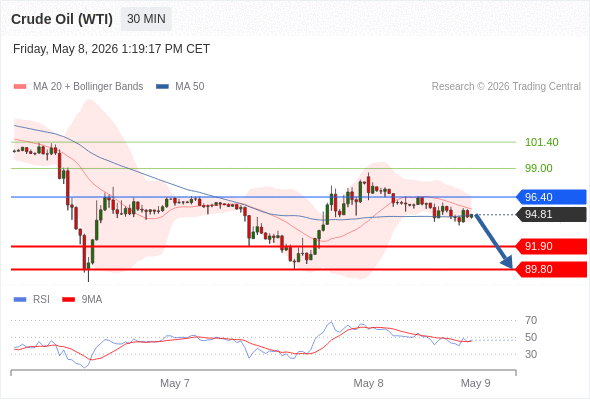Click the May 7 date axis label
The image size is (590, 400).
pyautogui.click(x=175, y=383)
